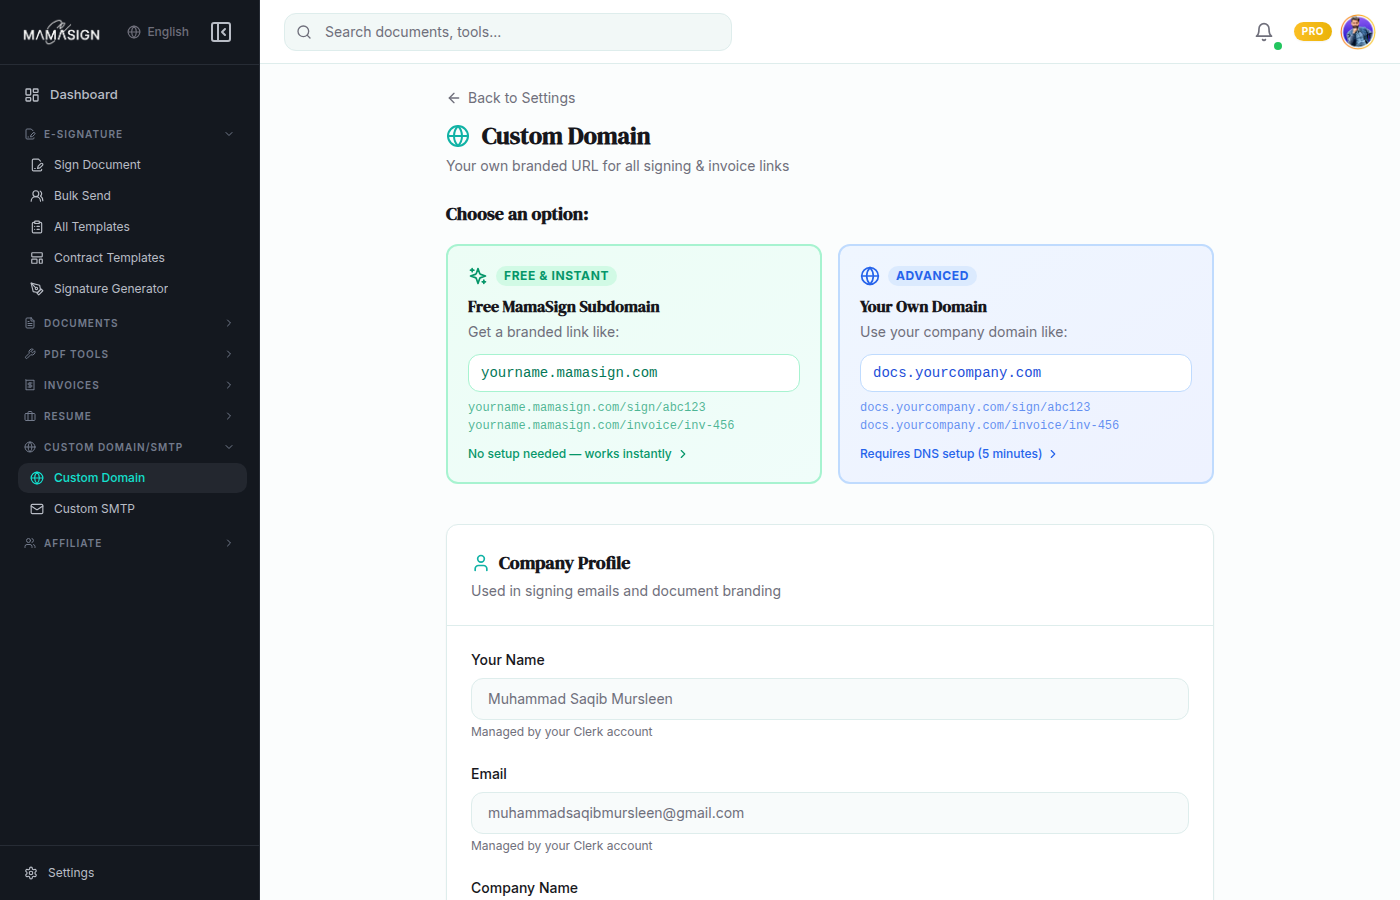This screenshot has width=1400, height=900.
Task: Click the Dashboard grid icon
Action: [x=32, y=95]
